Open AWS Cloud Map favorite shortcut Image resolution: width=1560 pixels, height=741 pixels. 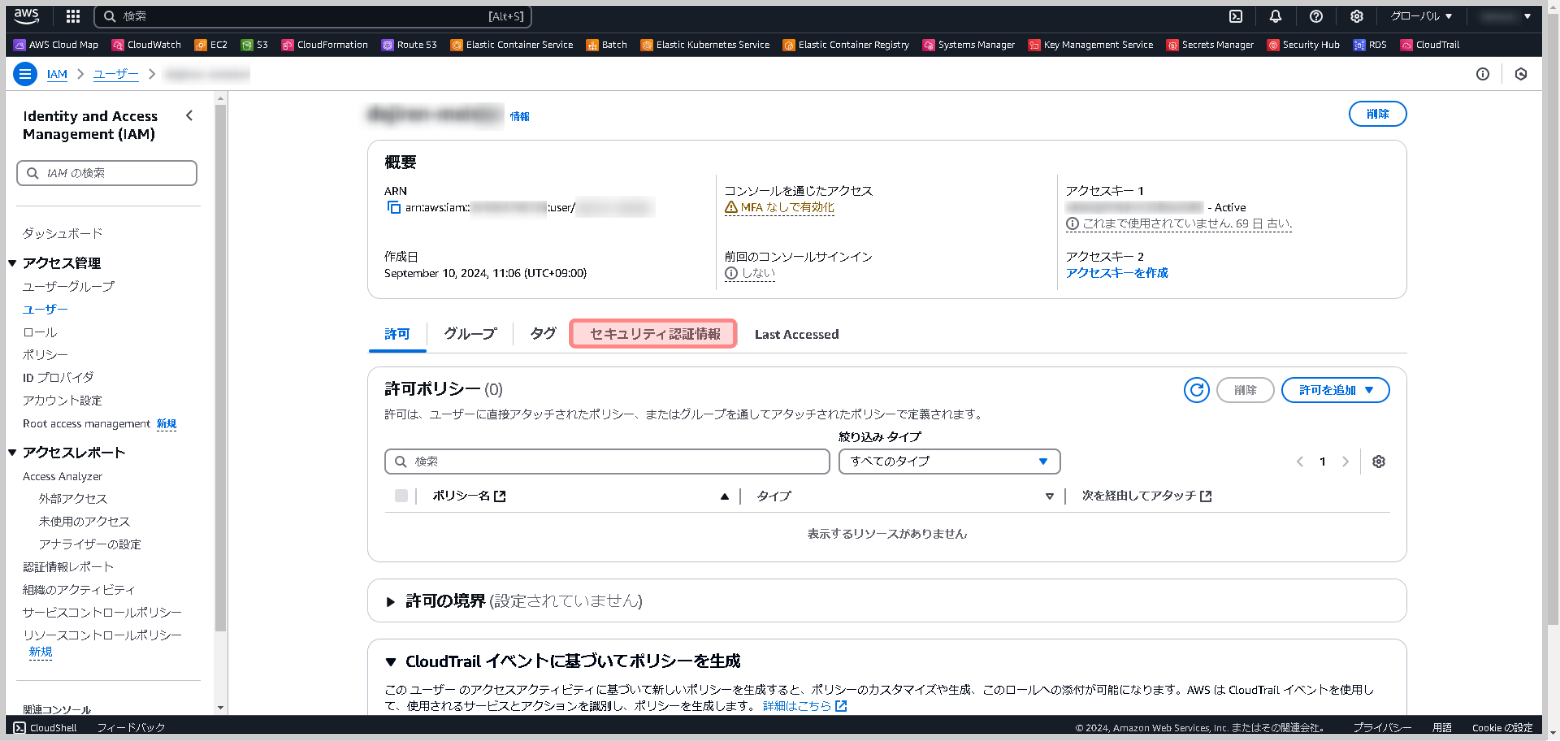pyautogui.click(x=56, y=45)
